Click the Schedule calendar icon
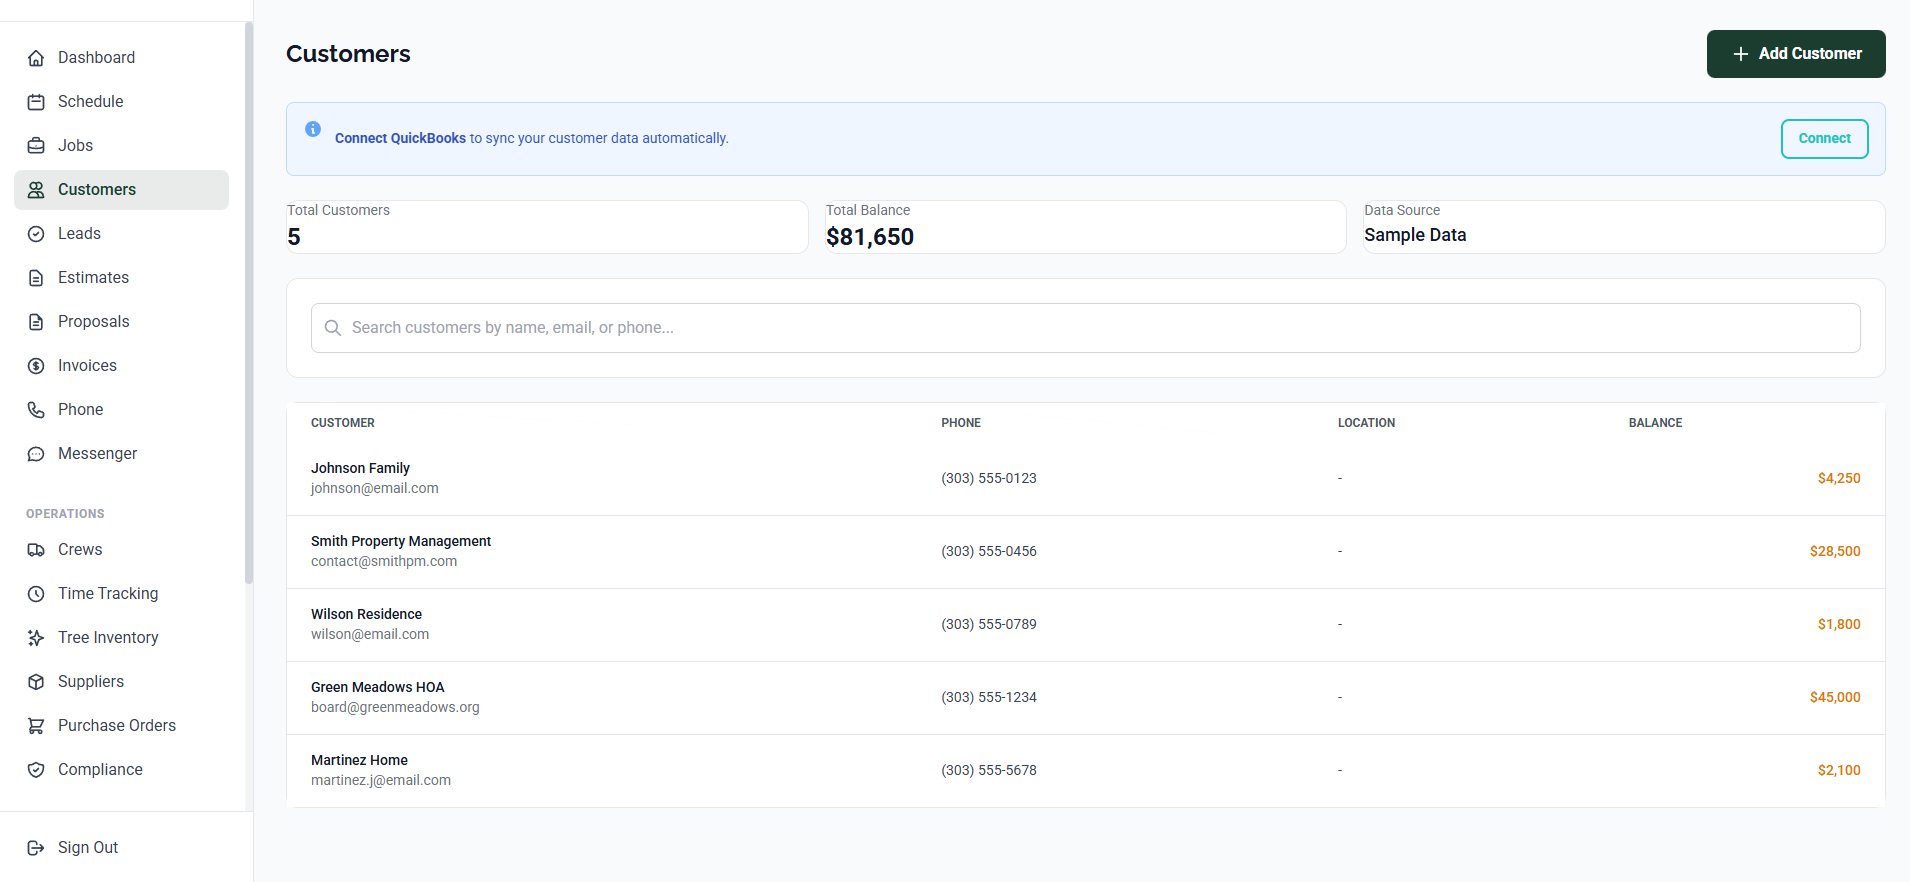This screenshot has width=1910, height=882. click(36, 102)
